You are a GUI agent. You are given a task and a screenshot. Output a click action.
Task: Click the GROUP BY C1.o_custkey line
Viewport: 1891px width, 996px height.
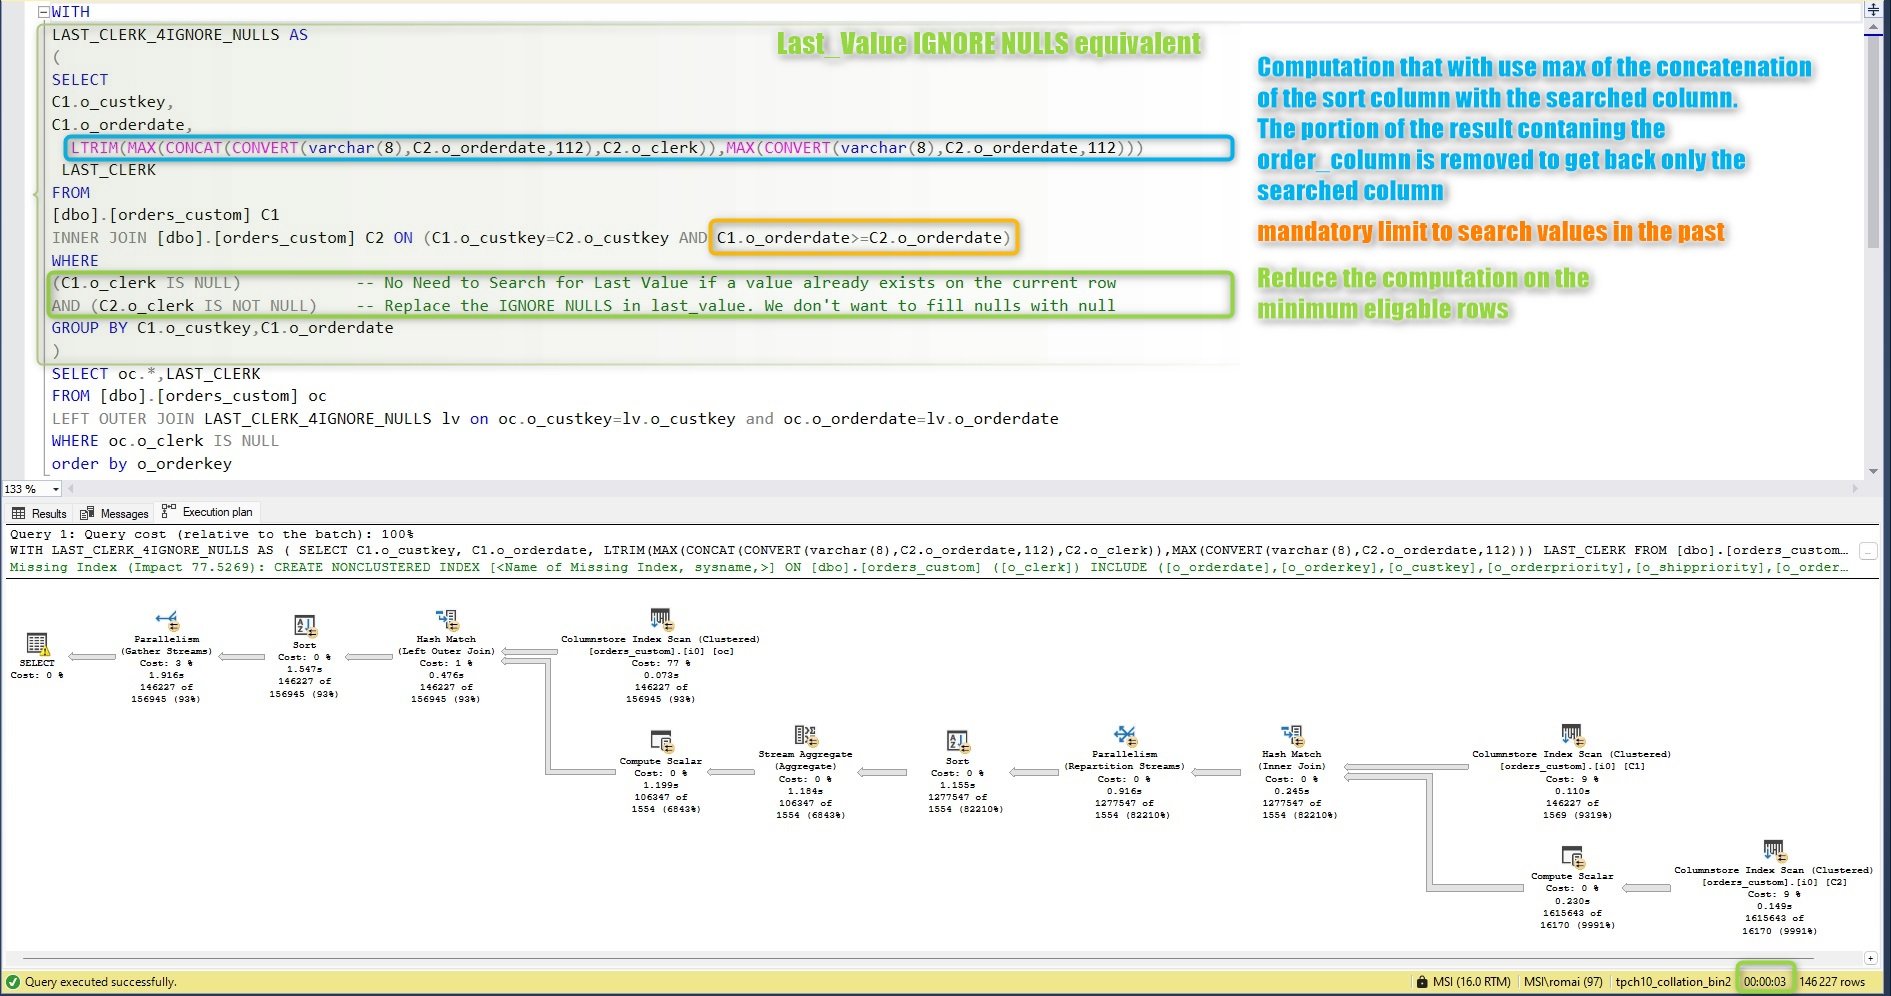point(223,328)
